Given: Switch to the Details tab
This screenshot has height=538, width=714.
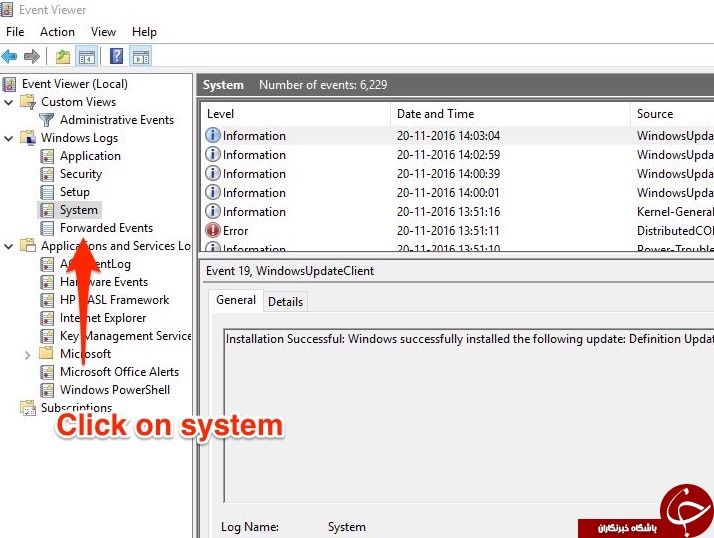Looking at the screenshot, I should pyautogui.click(x=286, y=302).
